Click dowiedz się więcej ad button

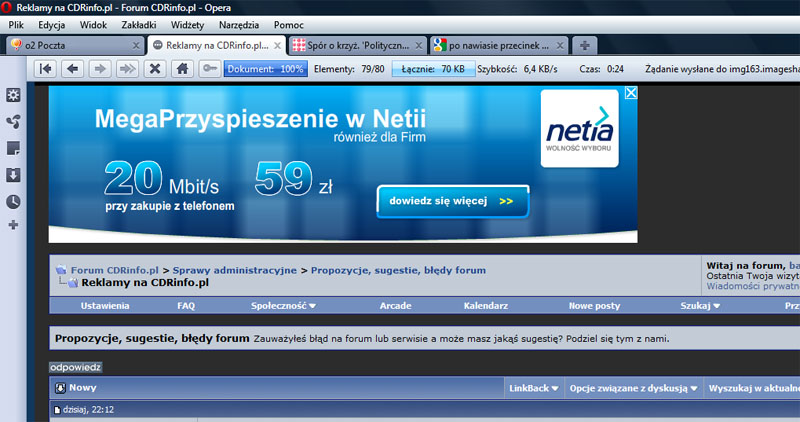coord(453,201)
